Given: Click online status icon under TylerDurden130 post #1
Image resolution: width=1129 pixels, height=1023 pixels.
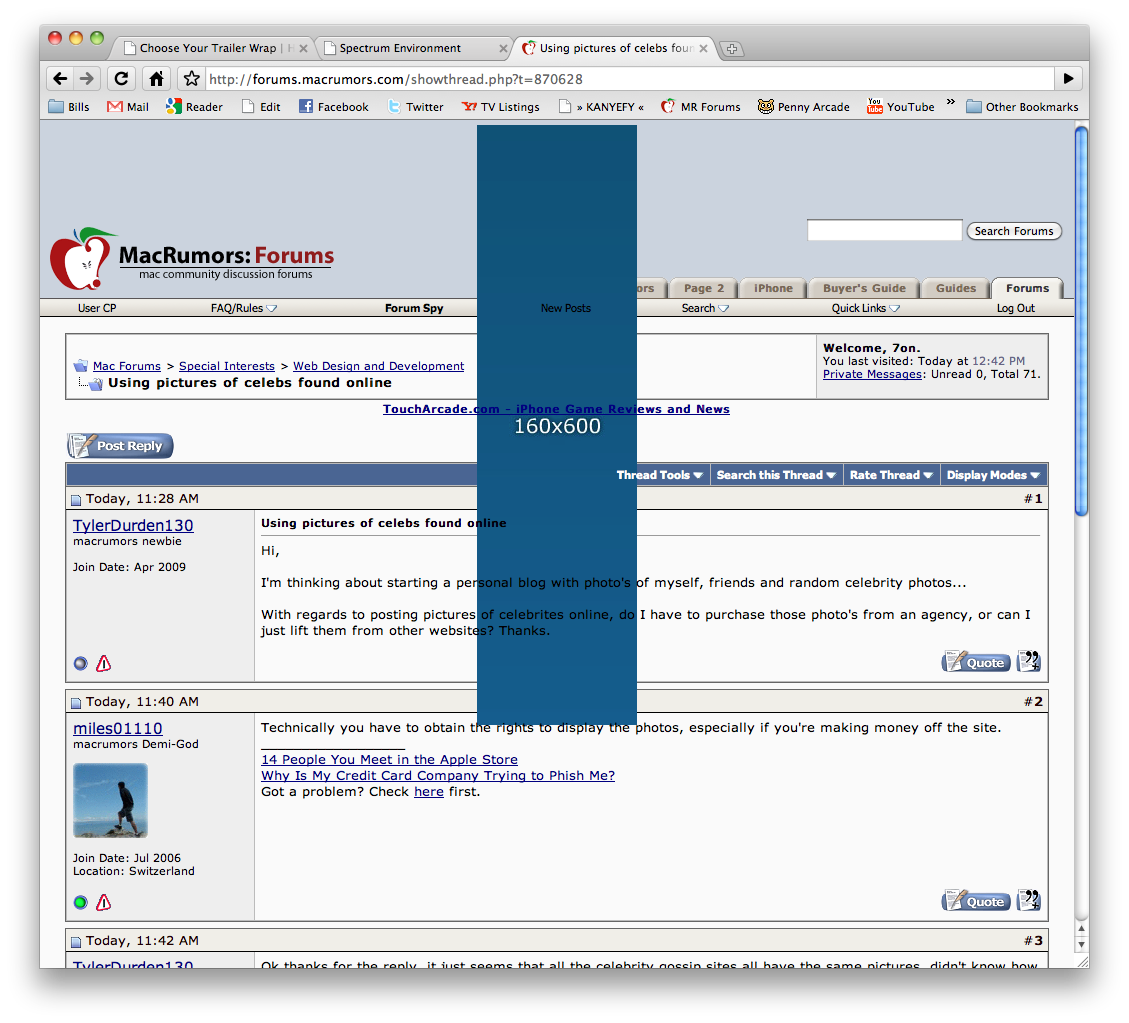Looking at the screenshot, I should pos(81,664).
